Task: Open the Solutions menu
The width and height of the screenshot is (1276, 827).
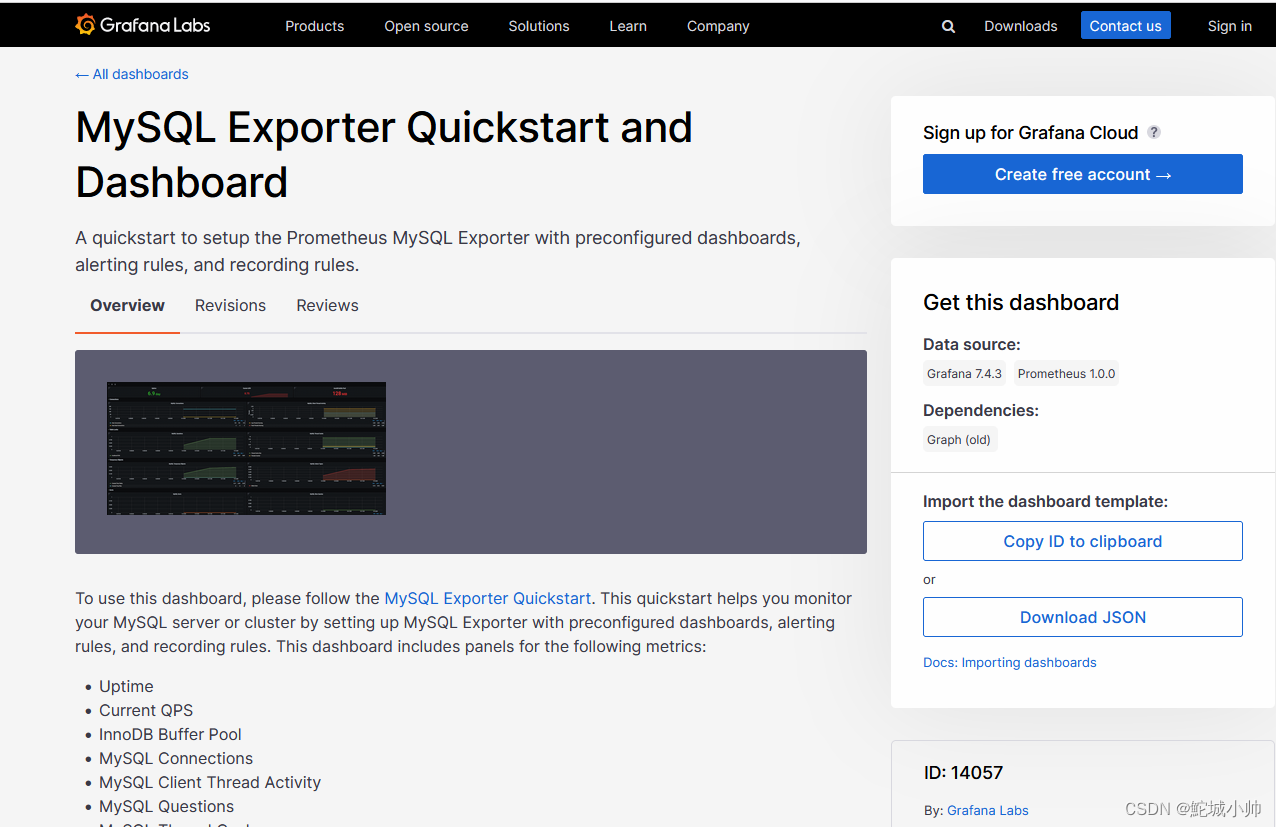Action: tap(539, 26)
